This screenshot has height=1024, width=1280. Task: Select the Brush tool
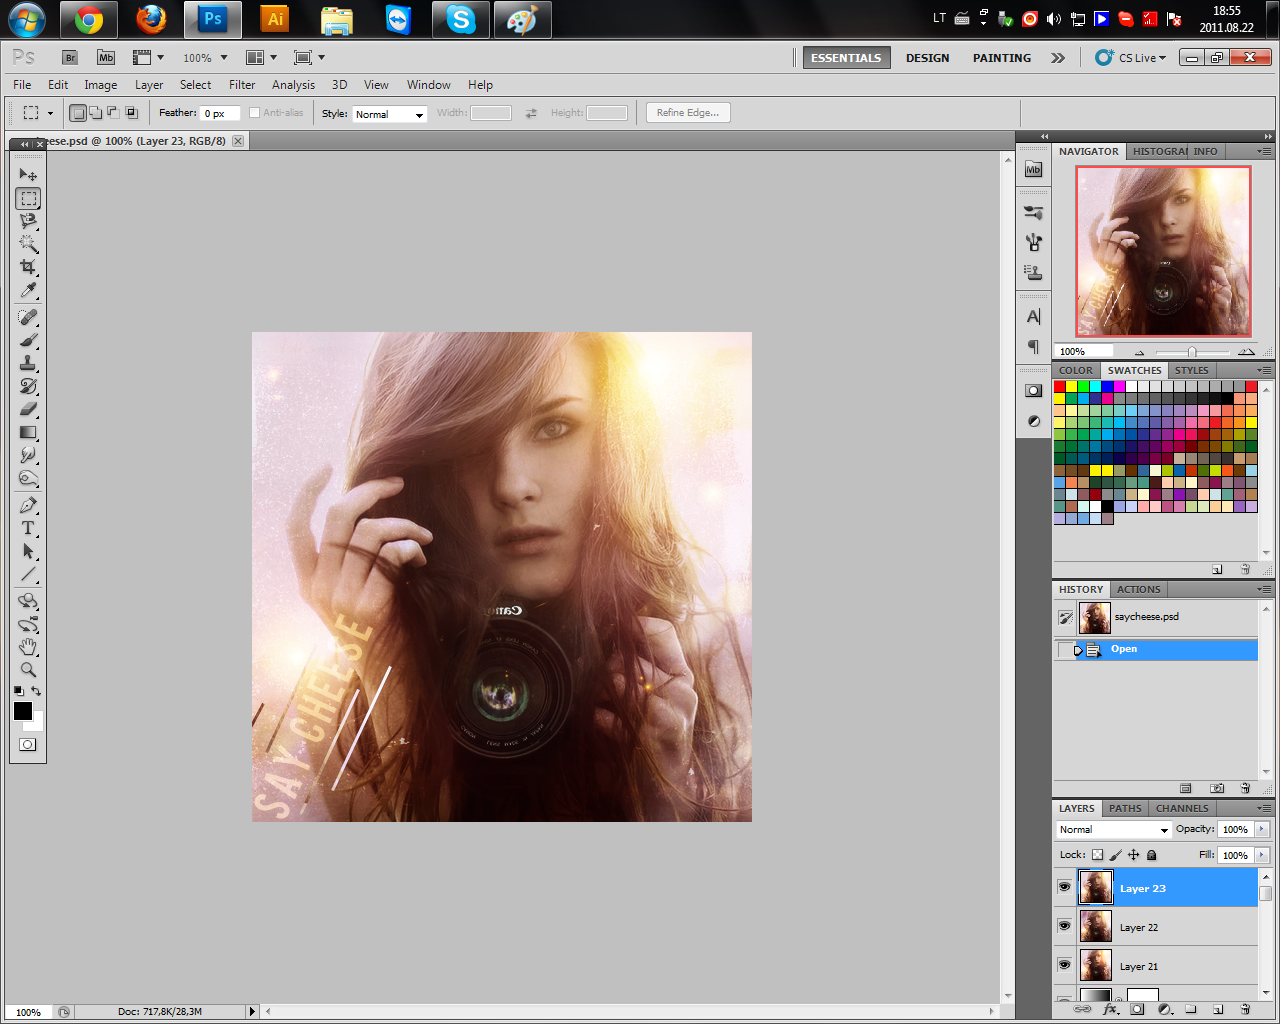pyautogui.click(x=28, y=340)
